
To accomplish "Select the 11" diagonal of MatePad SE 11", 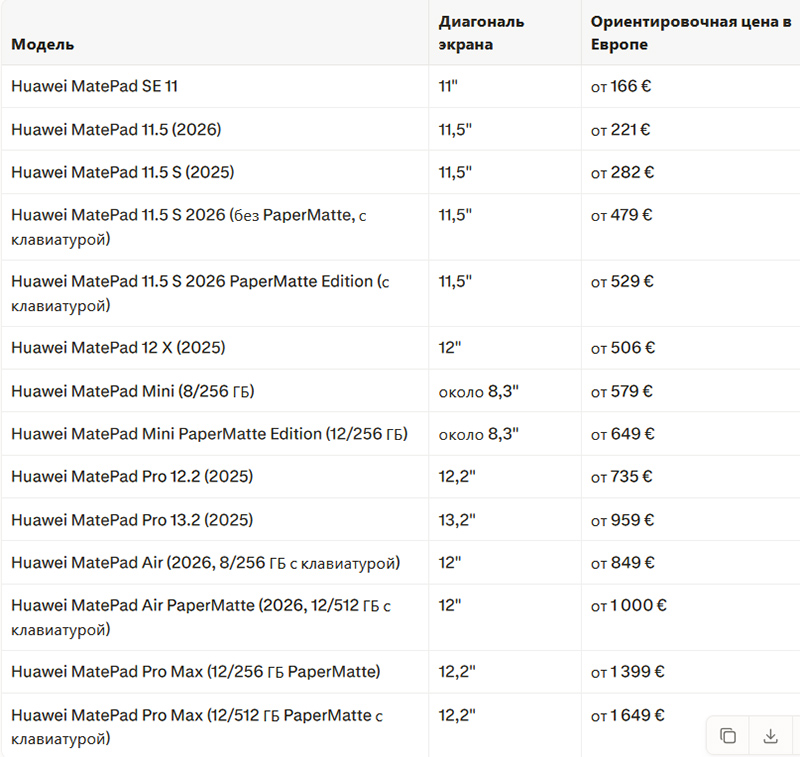I will pos(448,86).
